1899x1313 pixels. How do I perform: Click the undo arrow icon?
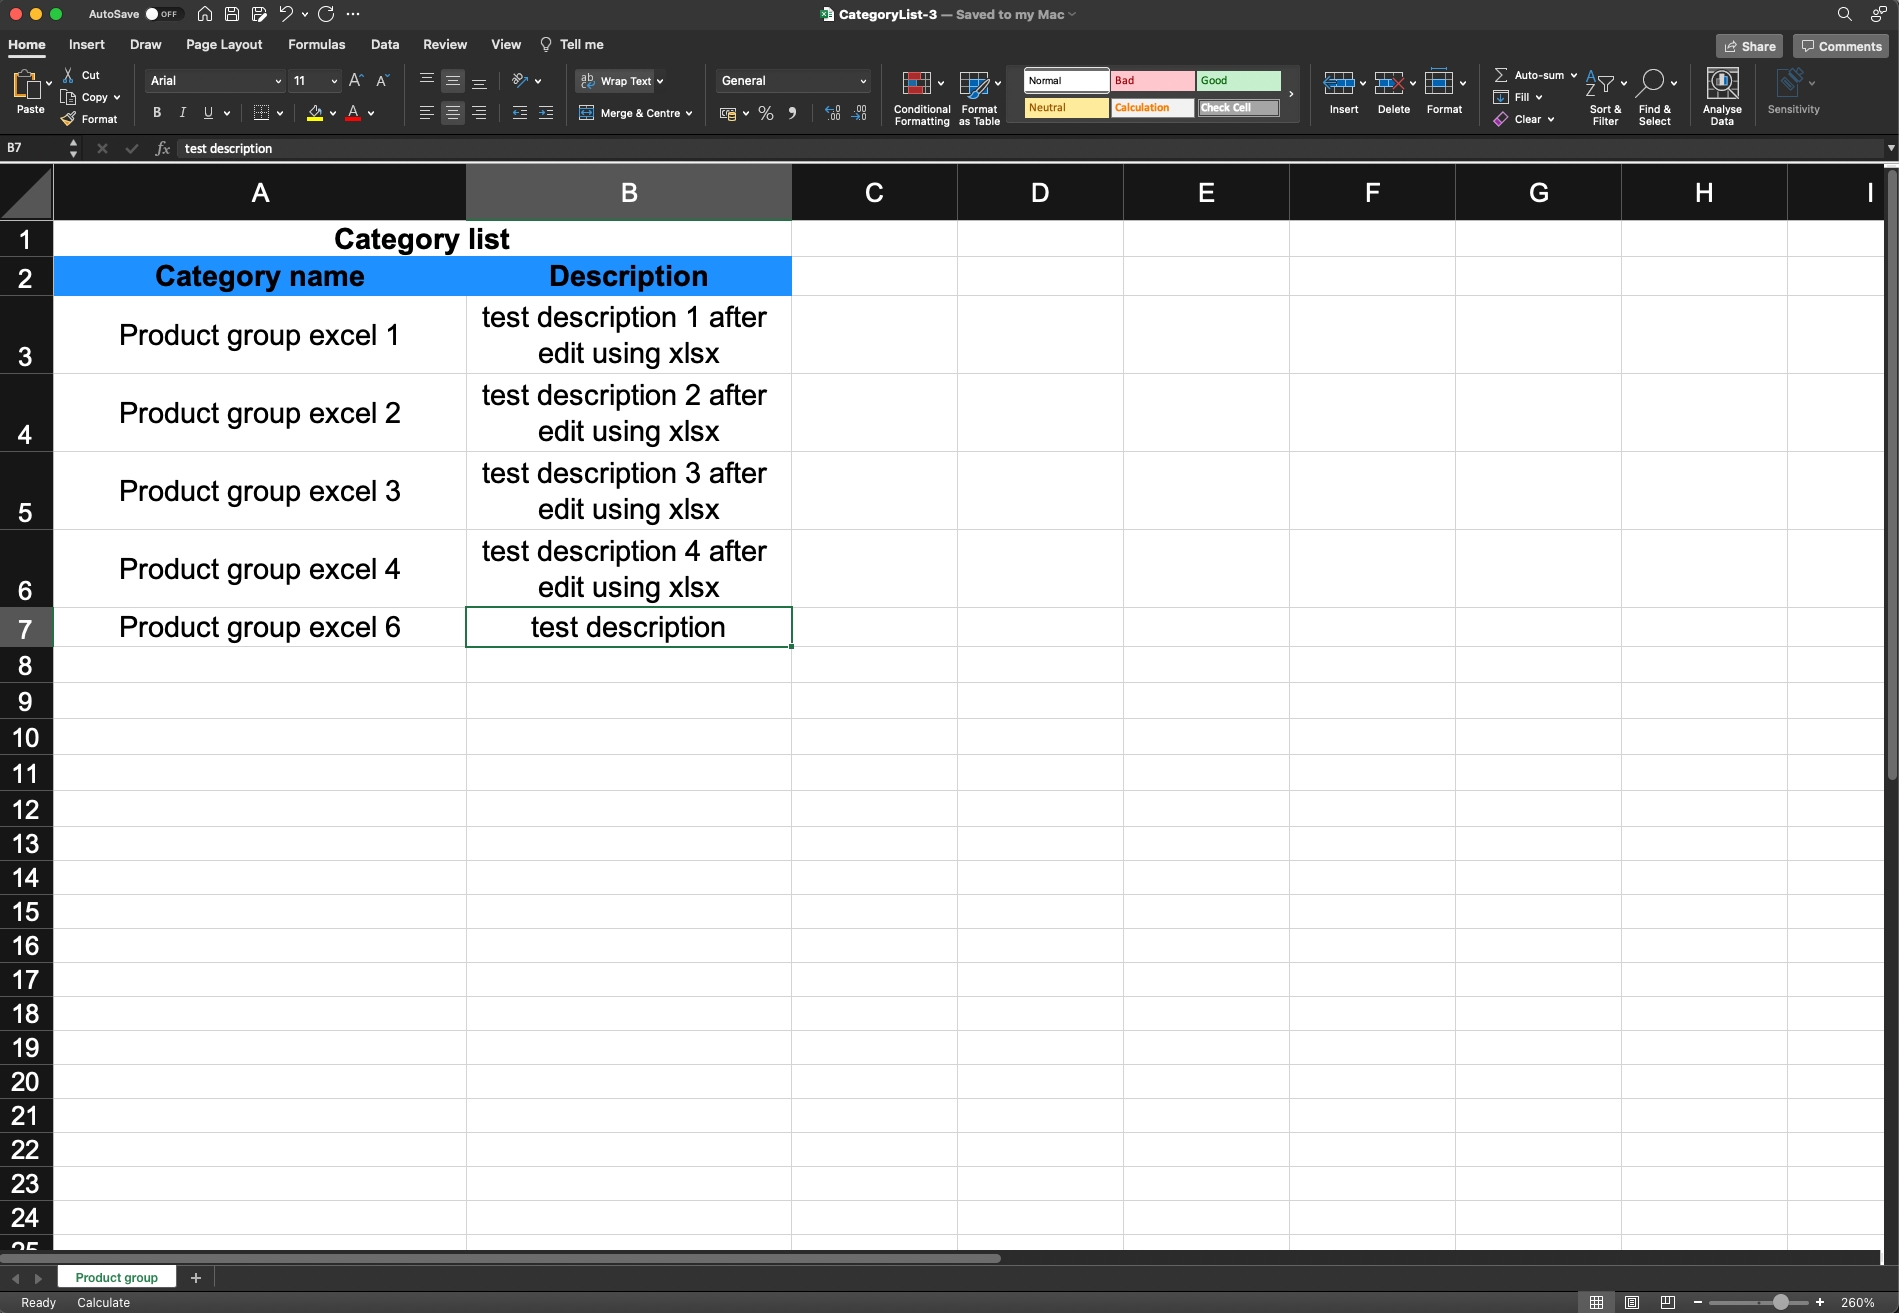pyautogui.click(x=286, y=14)
